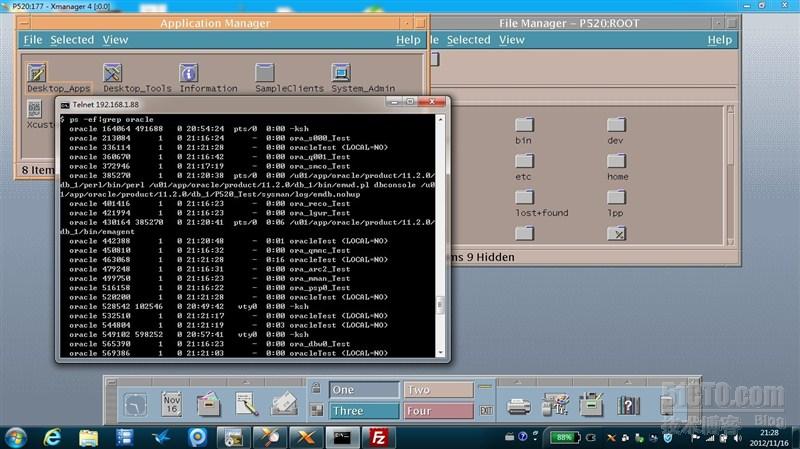Select the etc folder in File Manager
800x449 pixels.
point(524,161)
